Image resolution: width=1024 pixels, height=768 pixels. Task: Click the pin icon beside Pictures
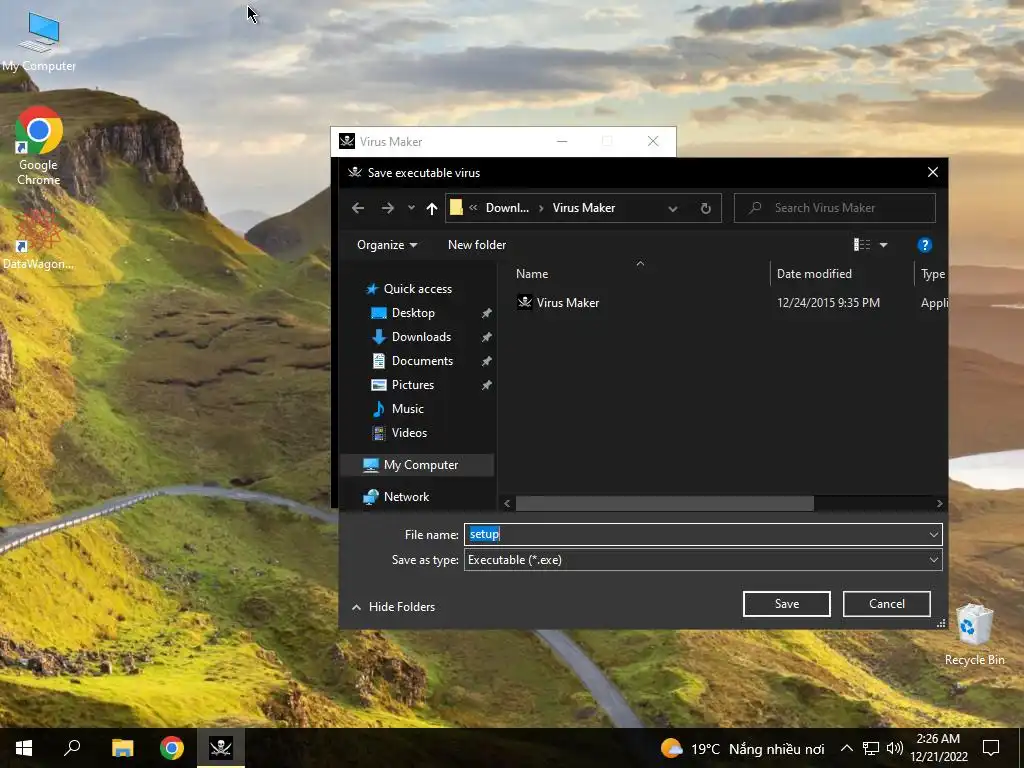[487, 385]
